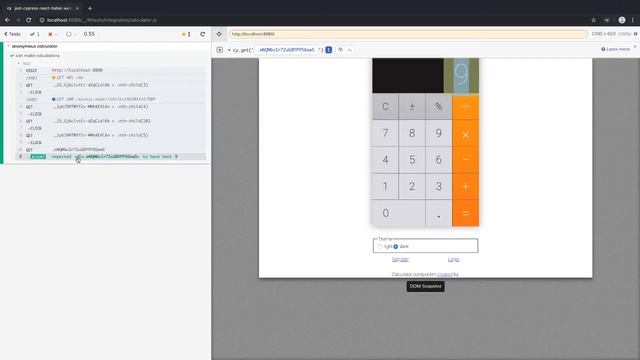Click the calculator decimal point key

(x=438, y=213)
